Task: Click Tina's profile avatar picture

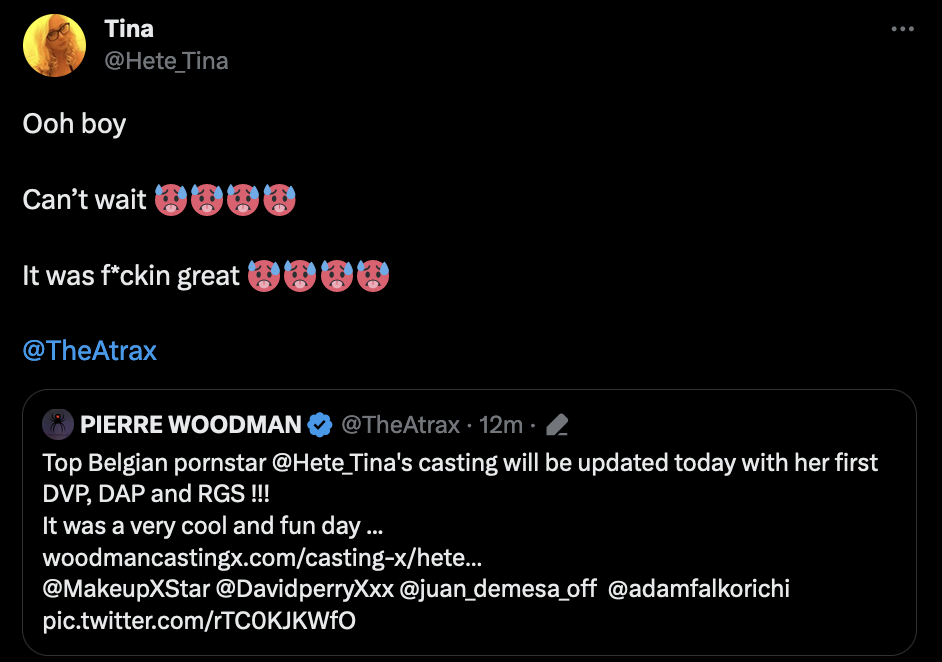Action: (x=54, y=45)
